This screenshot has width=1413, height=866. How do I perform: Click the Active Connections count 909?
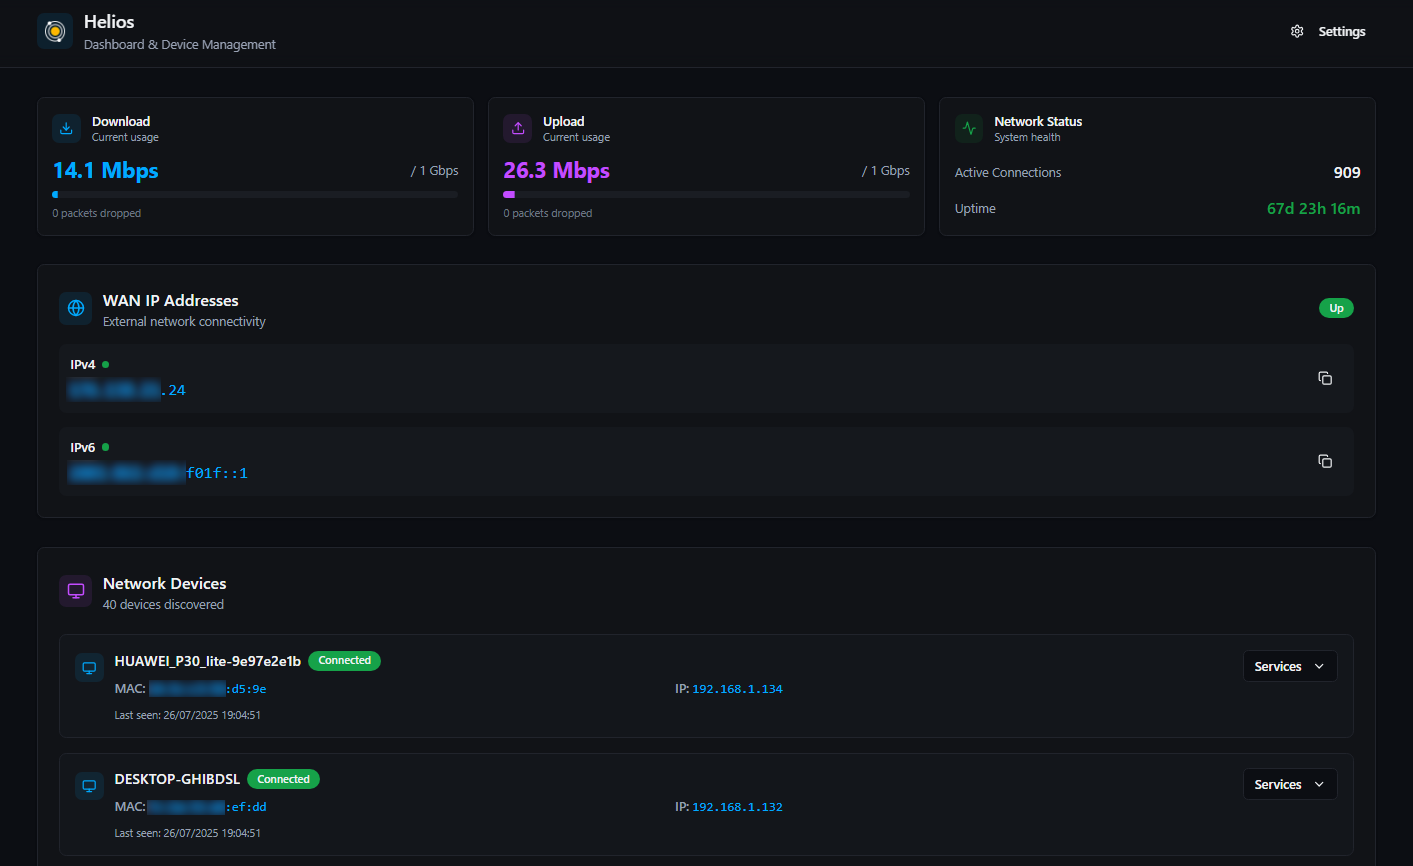[1347, 173]
